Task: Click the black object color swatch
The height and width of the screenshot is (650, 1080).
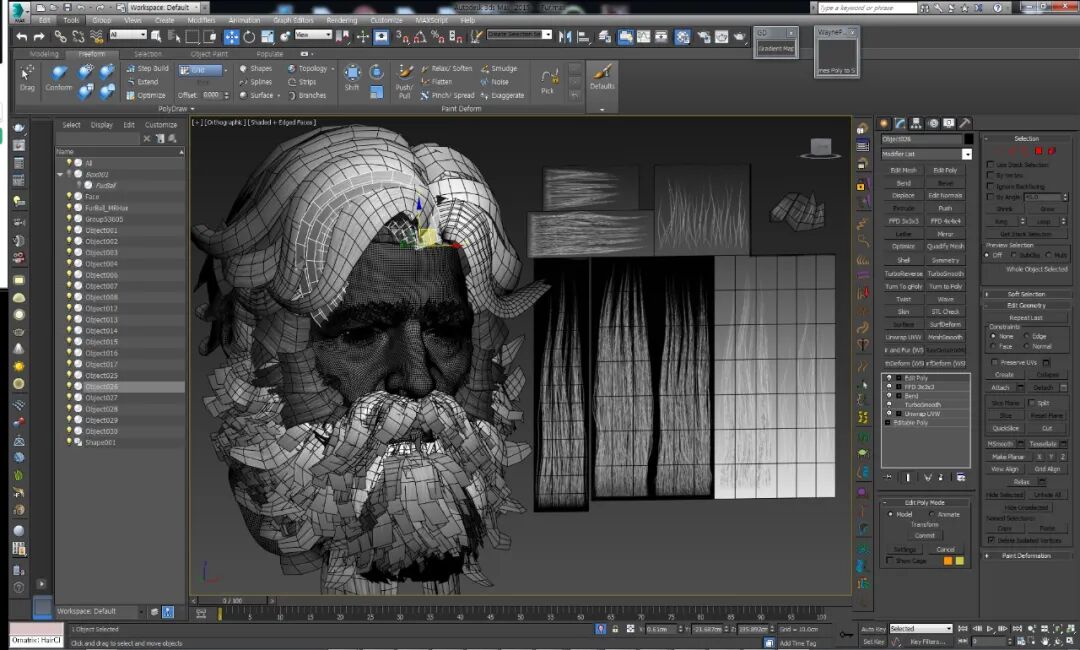Action: pos(968,139)
